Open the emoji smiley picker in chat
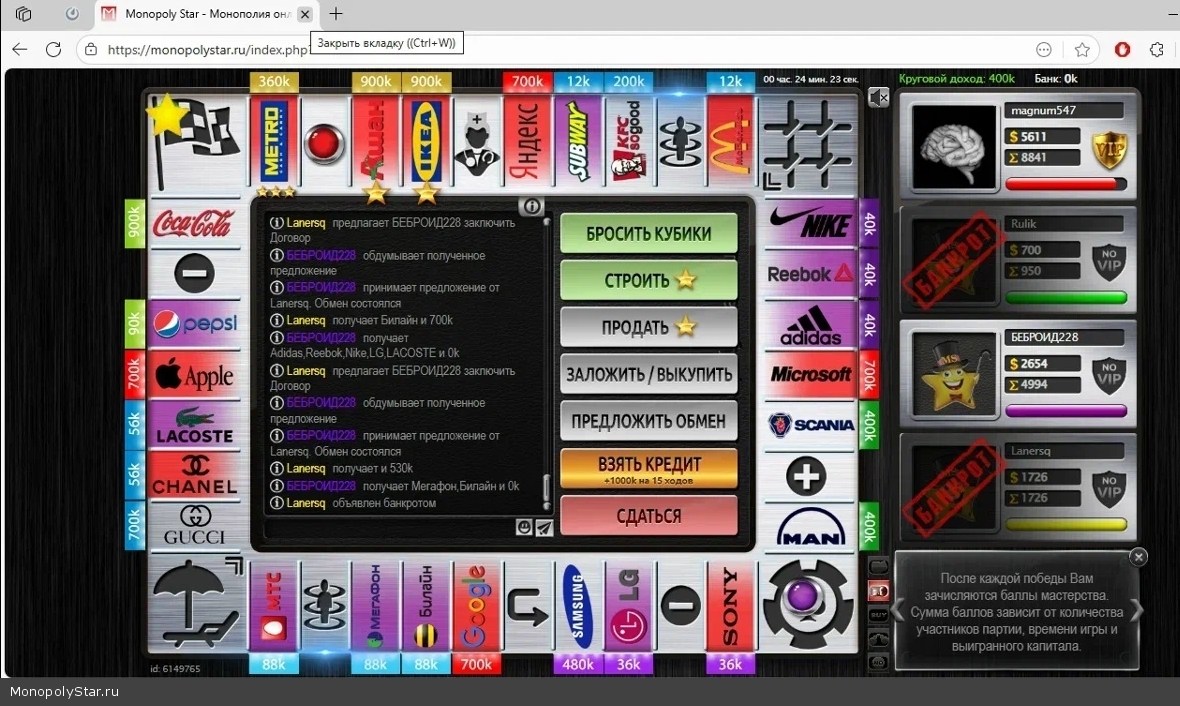This screenshot has height=706, width=1180. (524, 528)
